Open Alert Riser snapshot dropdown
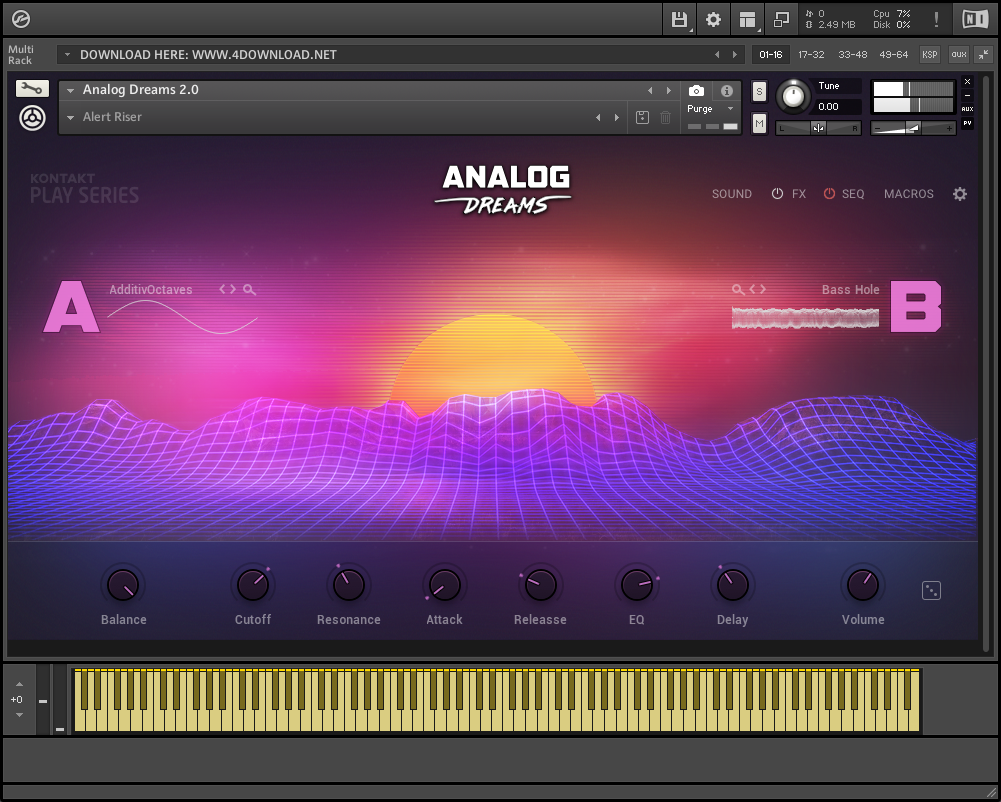The height and width of the screenshot is (802, 1001). [x=70, y=117]
